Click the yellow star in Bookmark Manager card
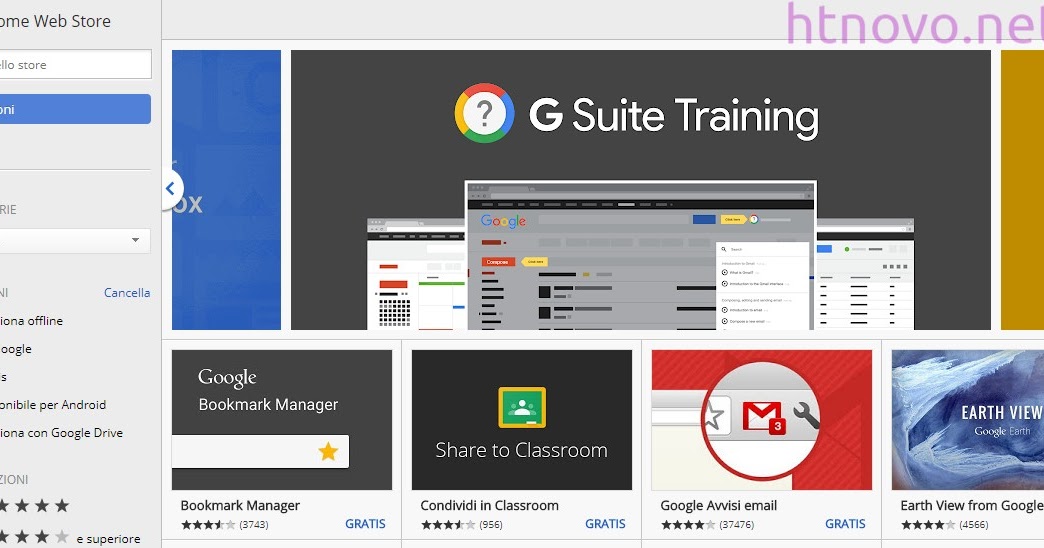Screen dimensions: 1044x548 (328, 451)
